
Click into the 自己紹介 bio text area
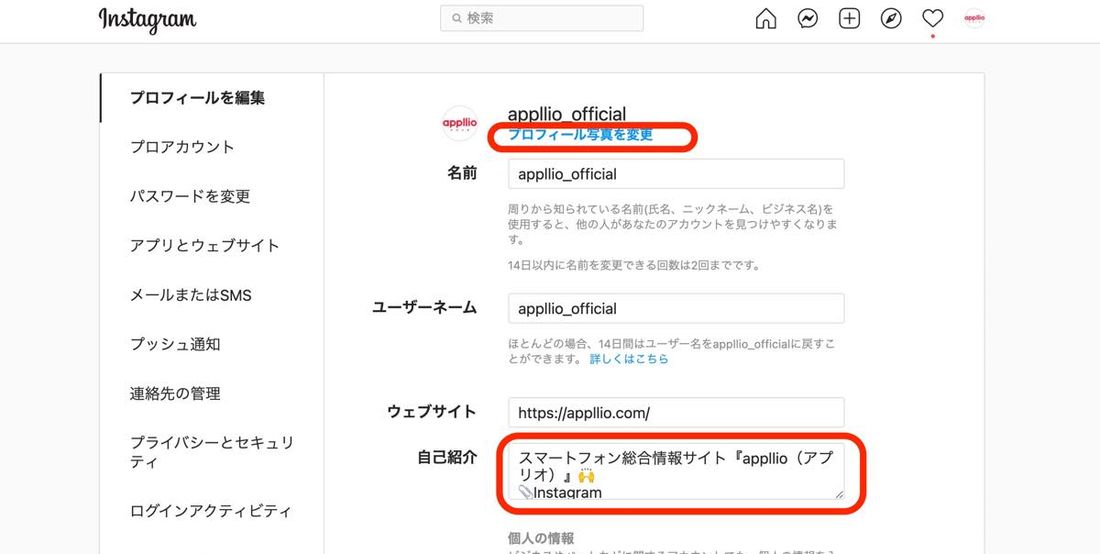676,471
